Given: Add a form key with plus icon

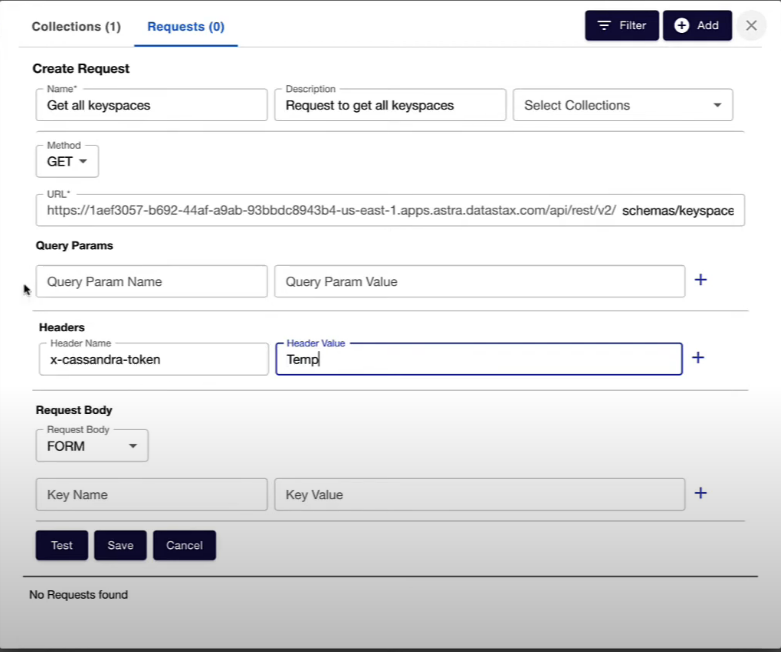Looking at the screenshot, I should [700, 493].
